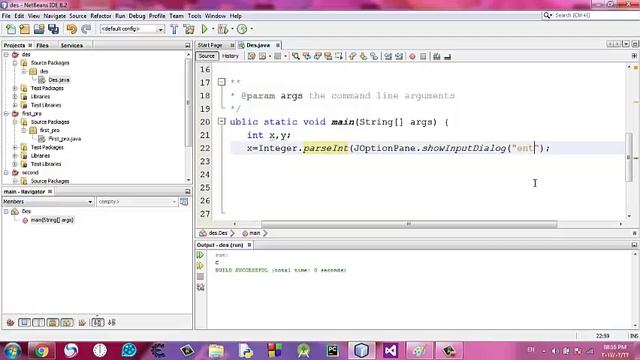Open the File menu
This screenshot has width=640, height=360.
(6, 16)
